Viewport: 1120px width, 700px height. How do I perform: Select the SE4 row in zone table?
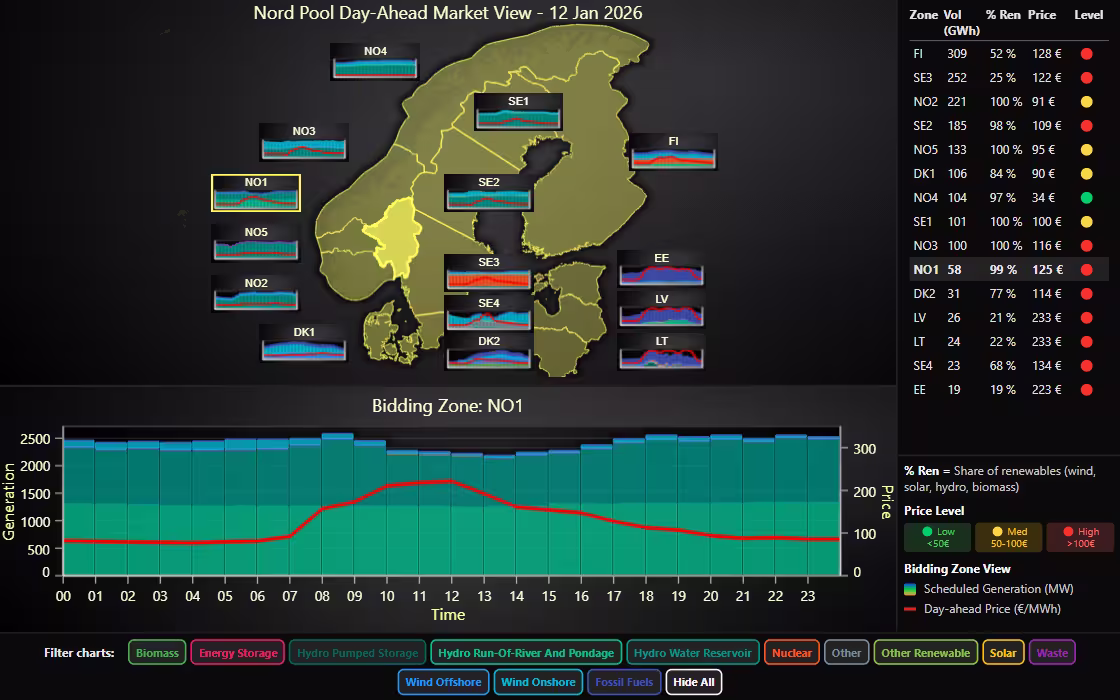pyautogui.click(x=1008, y=366)
